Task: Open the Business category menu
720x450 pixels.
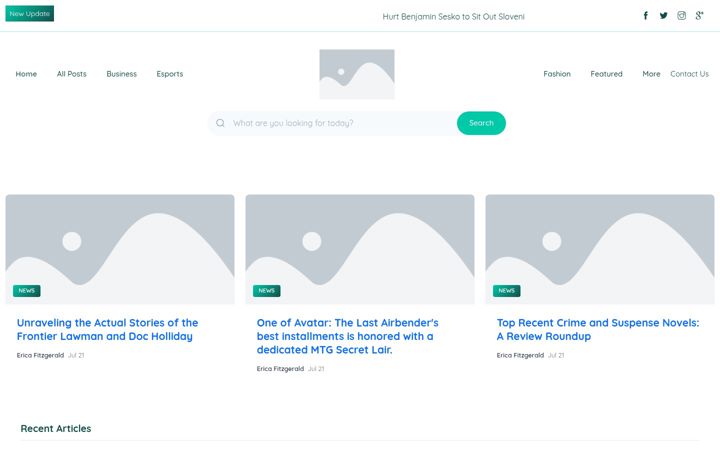Action: tap(122, 74)
